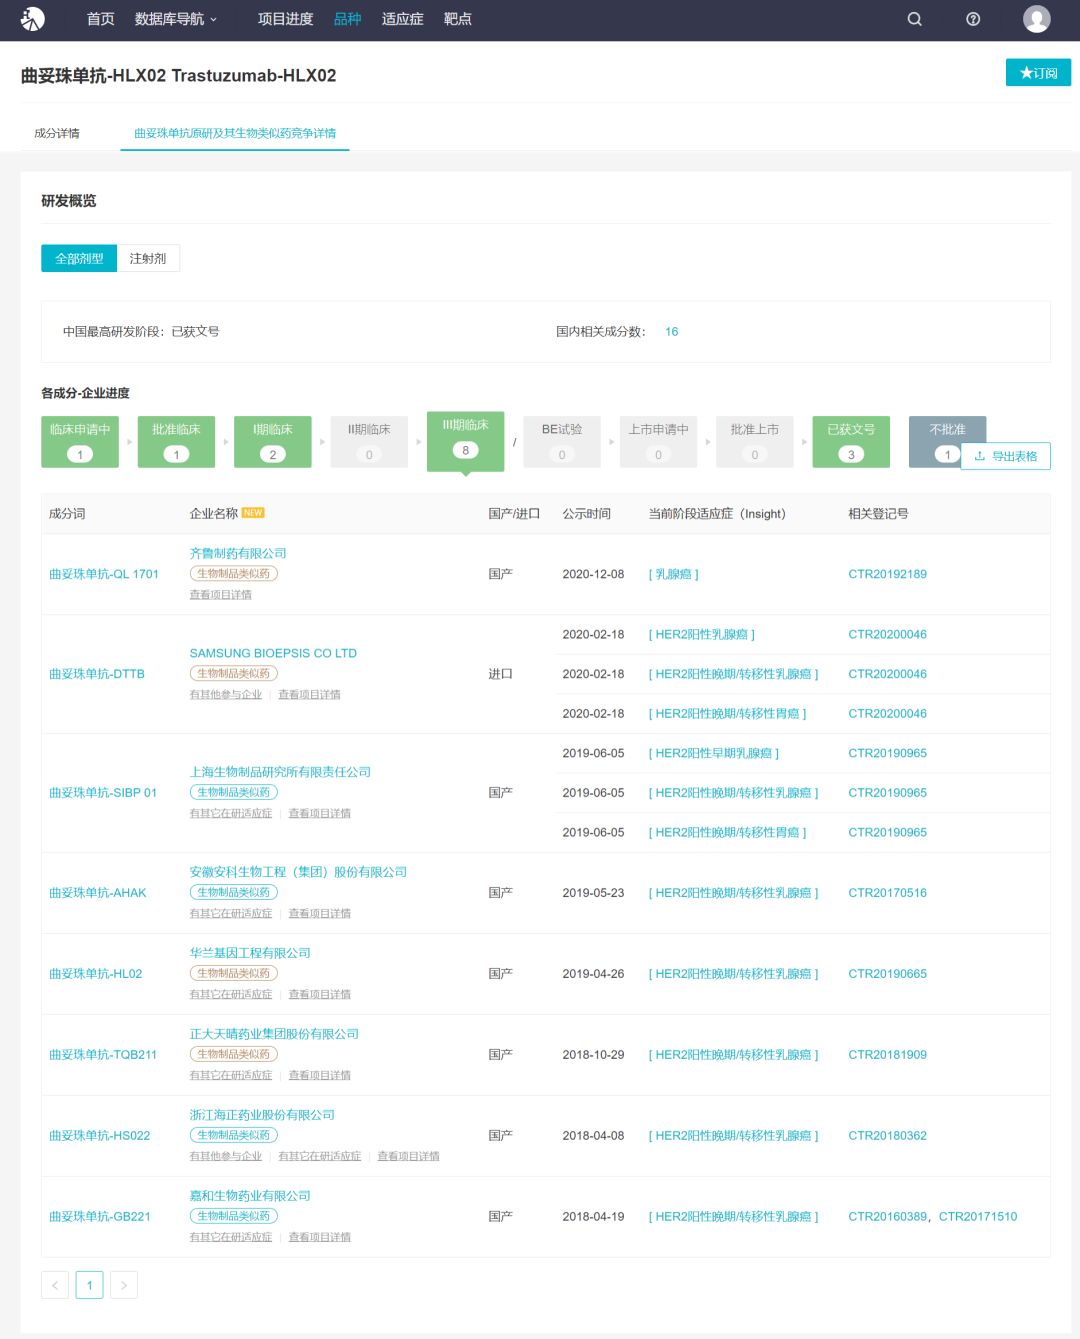Open 嘉和生物药业有限公司 company link
The width and height of the screenshot is (1080, 1339).
coord(250,1196)
